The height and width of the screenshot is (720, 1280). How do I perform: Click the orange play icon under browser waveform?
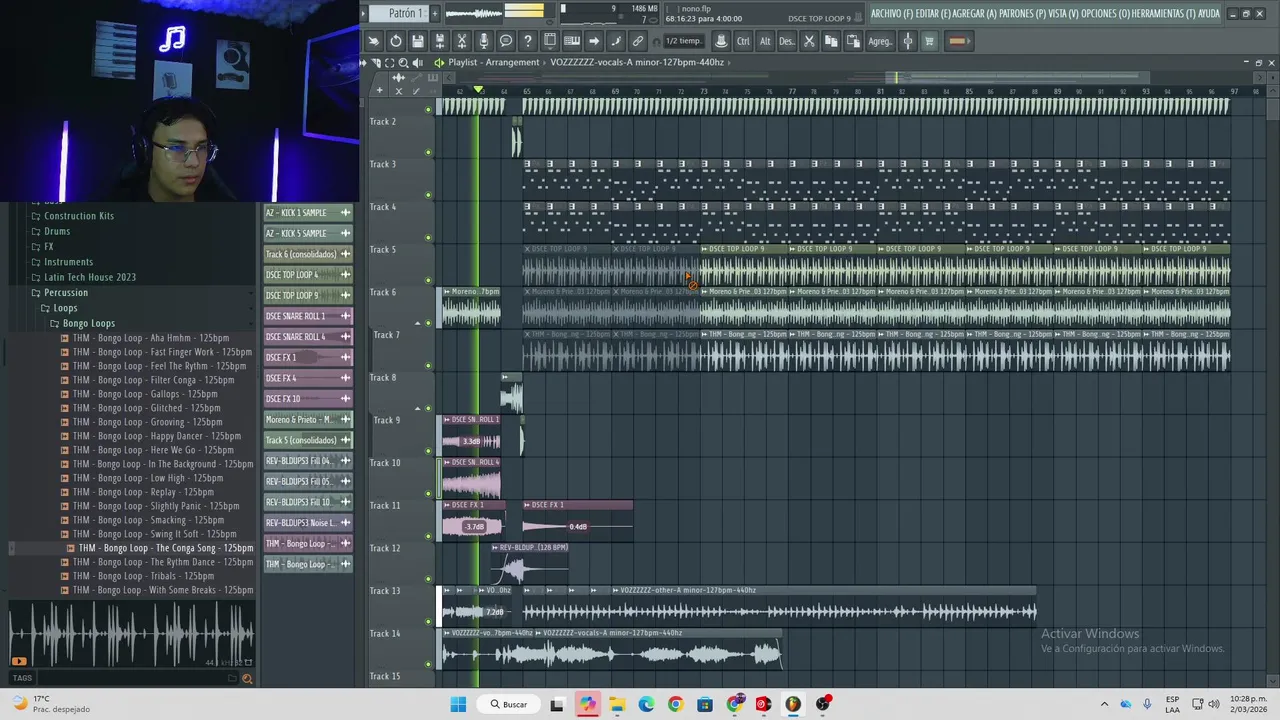pyautogui.click(x=19, y=661)
